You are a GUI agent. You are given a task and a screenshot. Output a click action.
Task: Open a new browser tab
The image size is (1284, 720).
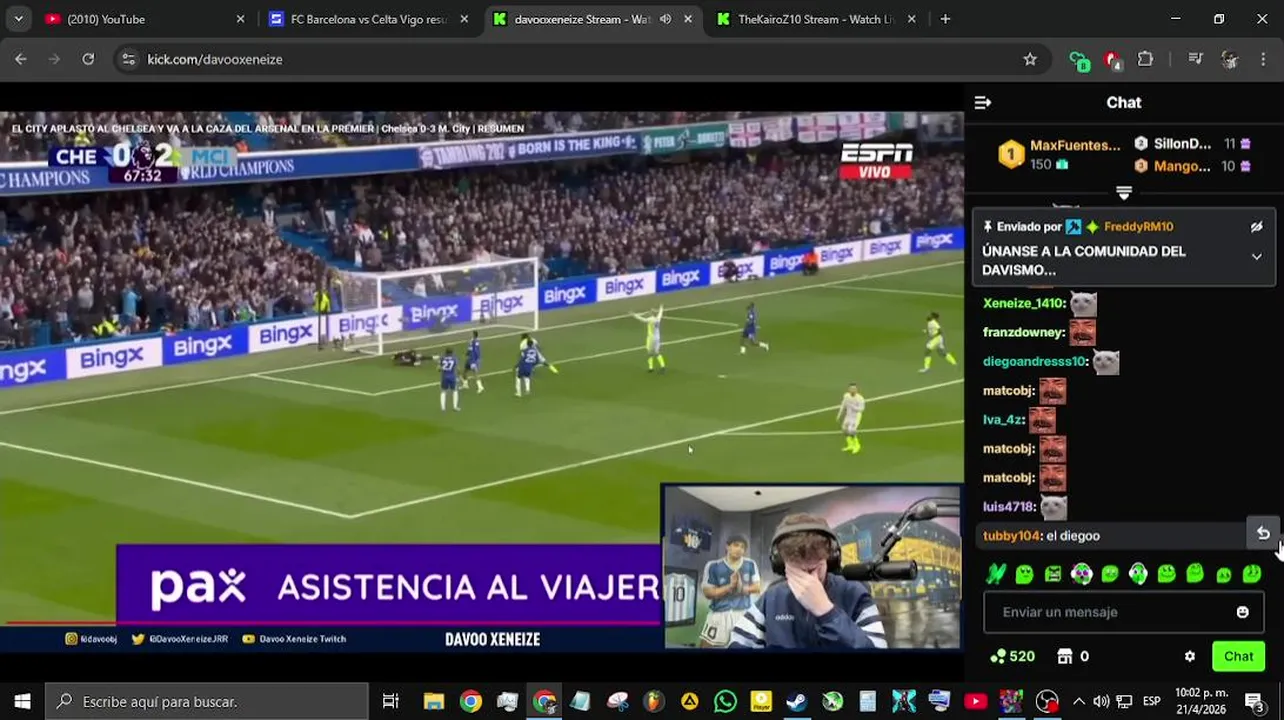click(x=945, y=19)
